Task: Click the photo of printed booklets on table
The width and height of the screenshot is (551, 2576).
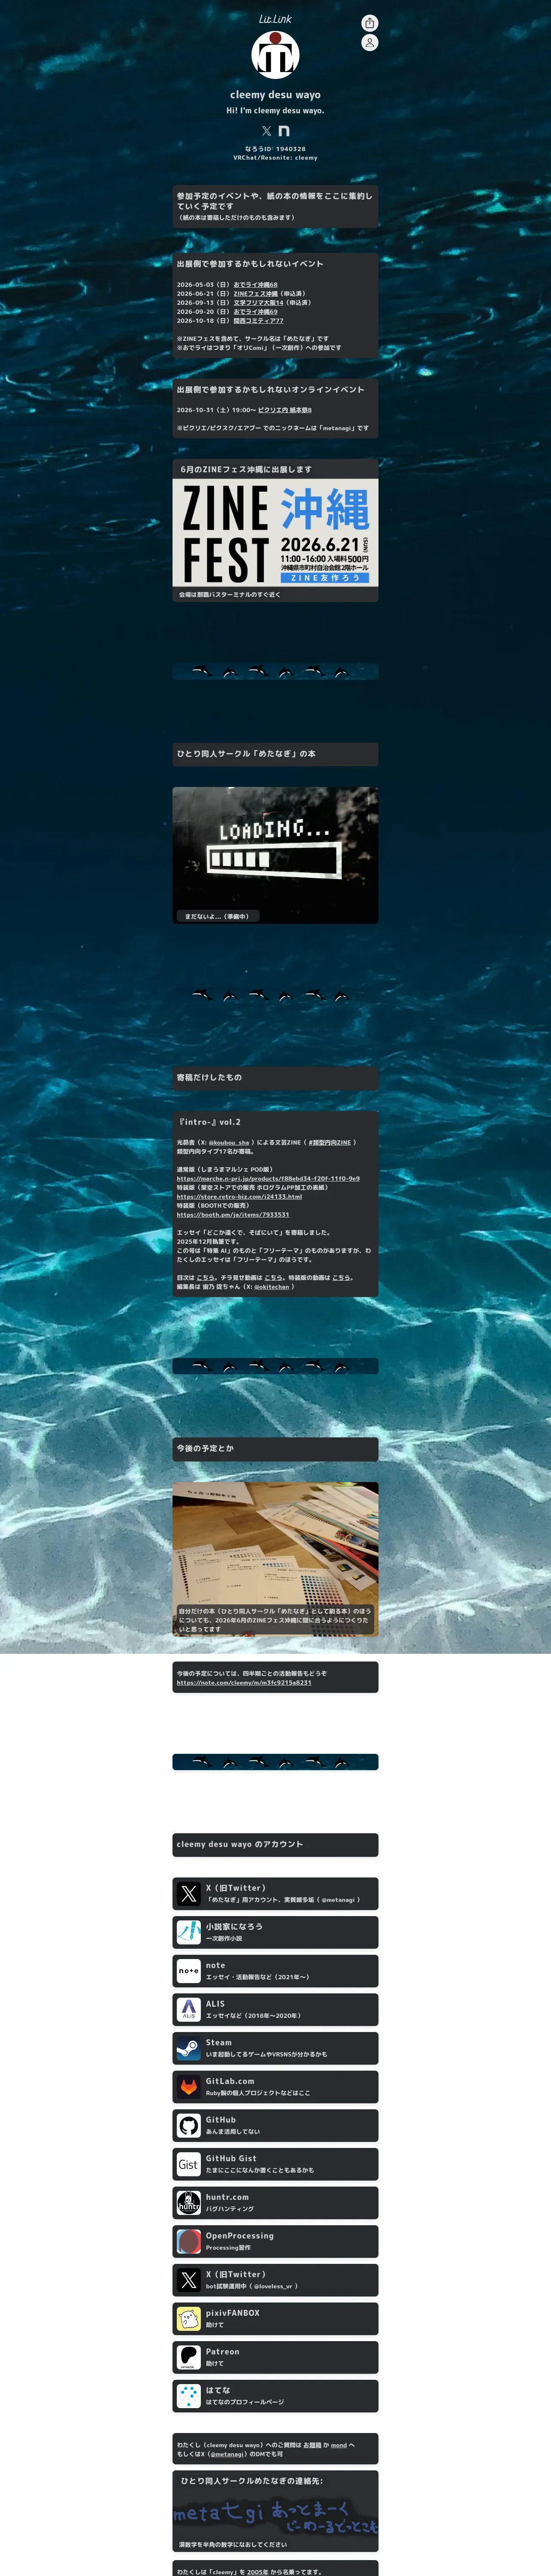Action: coord(275,1559)
